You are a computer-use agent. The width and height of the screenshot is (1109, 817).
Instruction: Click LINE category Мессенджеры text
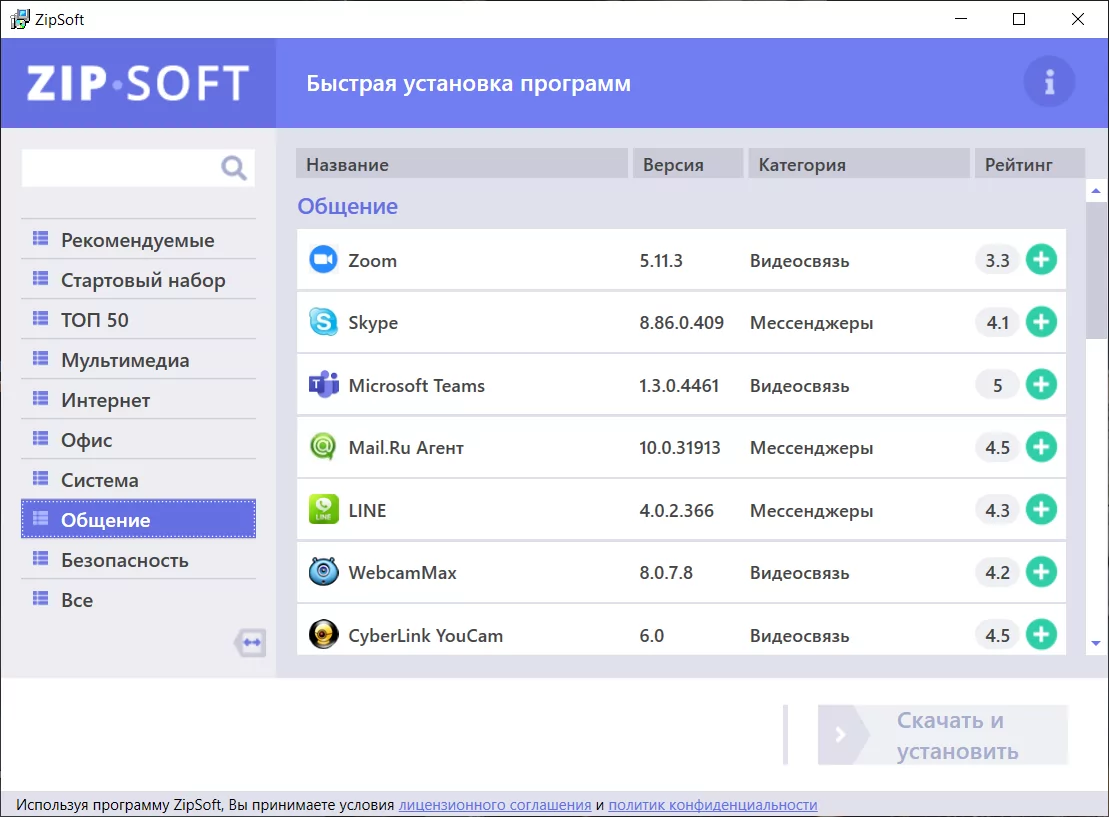click(x=811, y=511)
